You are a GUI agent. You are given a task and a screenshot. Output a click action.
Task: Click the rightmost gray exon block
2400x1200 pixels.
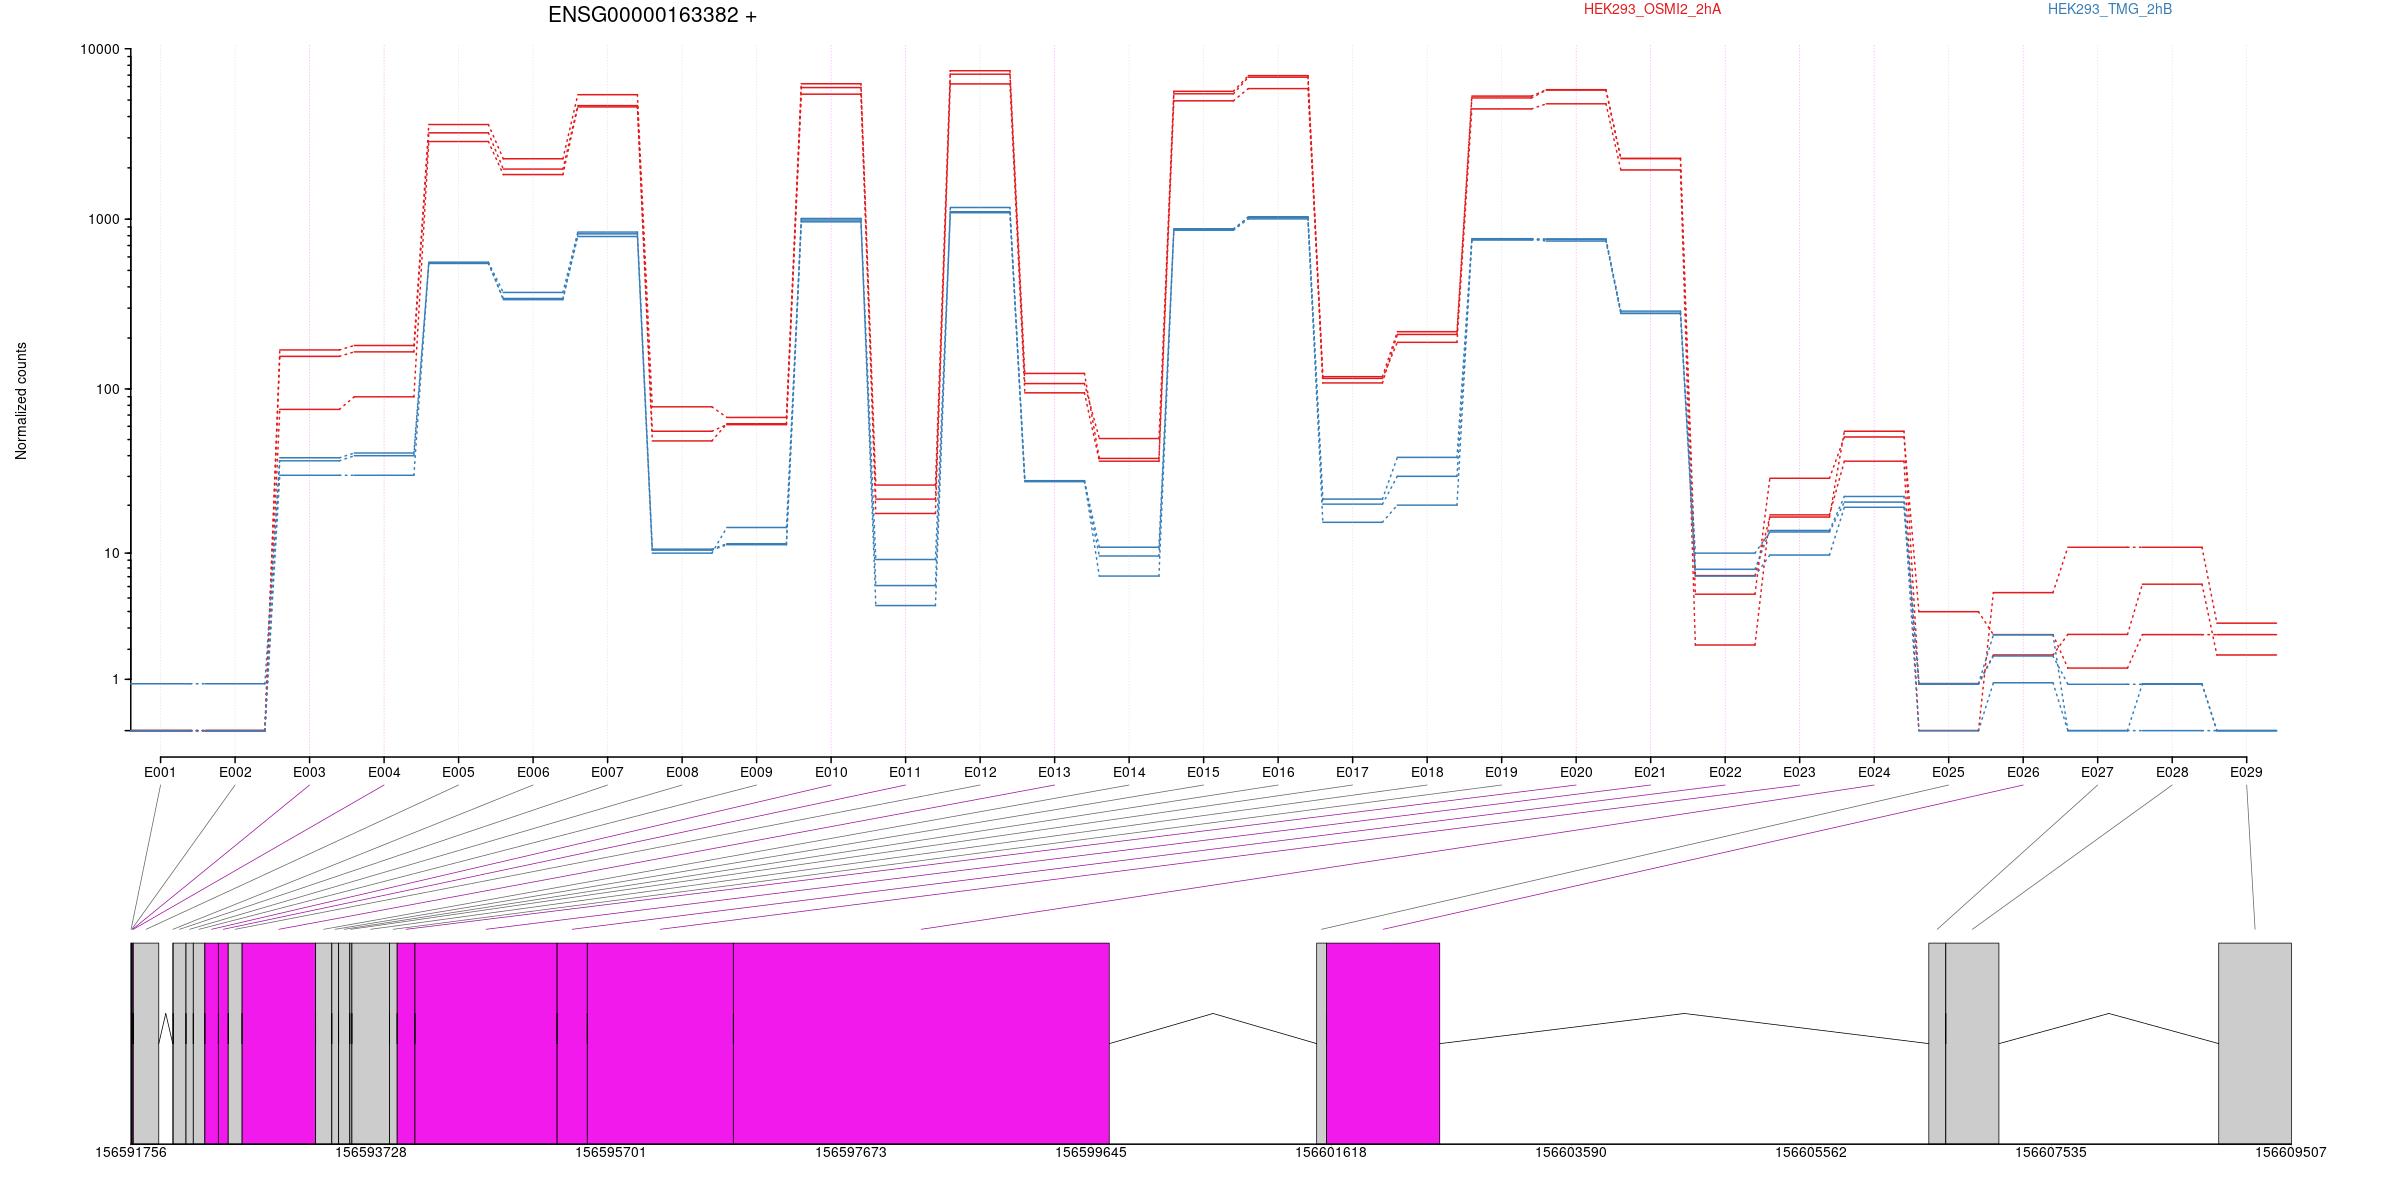[x=2255, y=1042]
